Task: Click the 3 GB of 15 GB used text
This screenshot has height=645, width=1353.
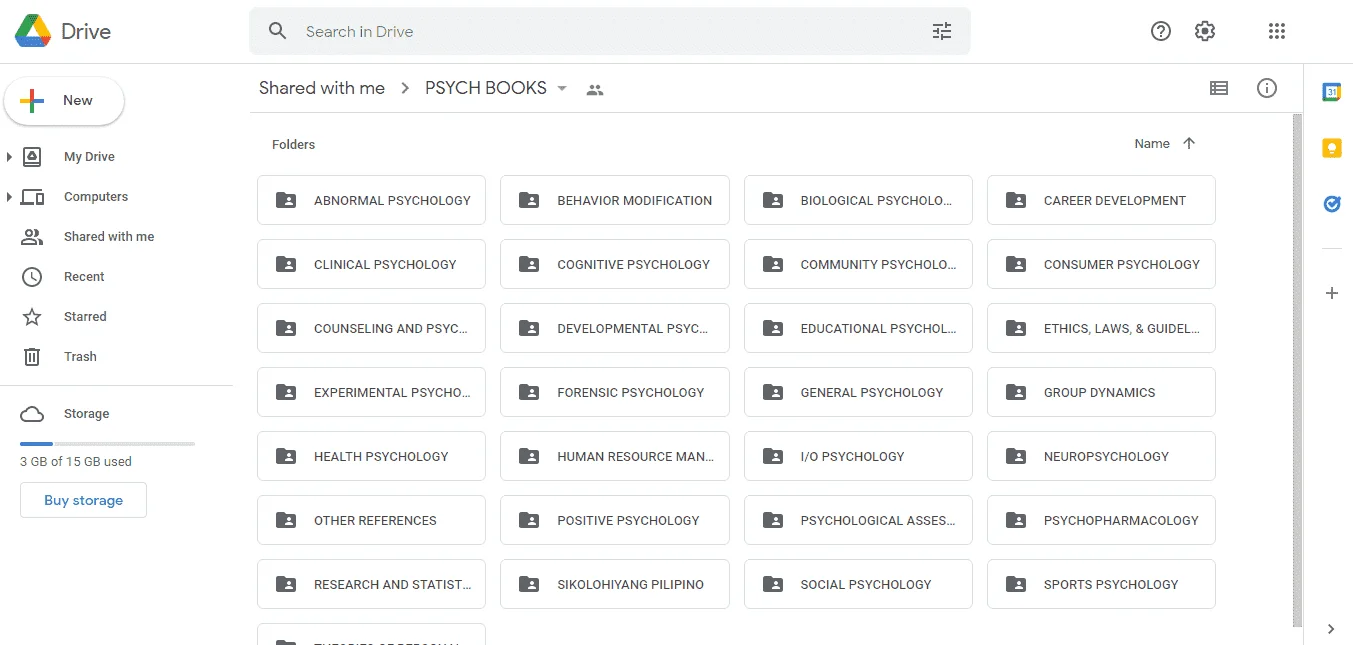Action: pos(76,462)
